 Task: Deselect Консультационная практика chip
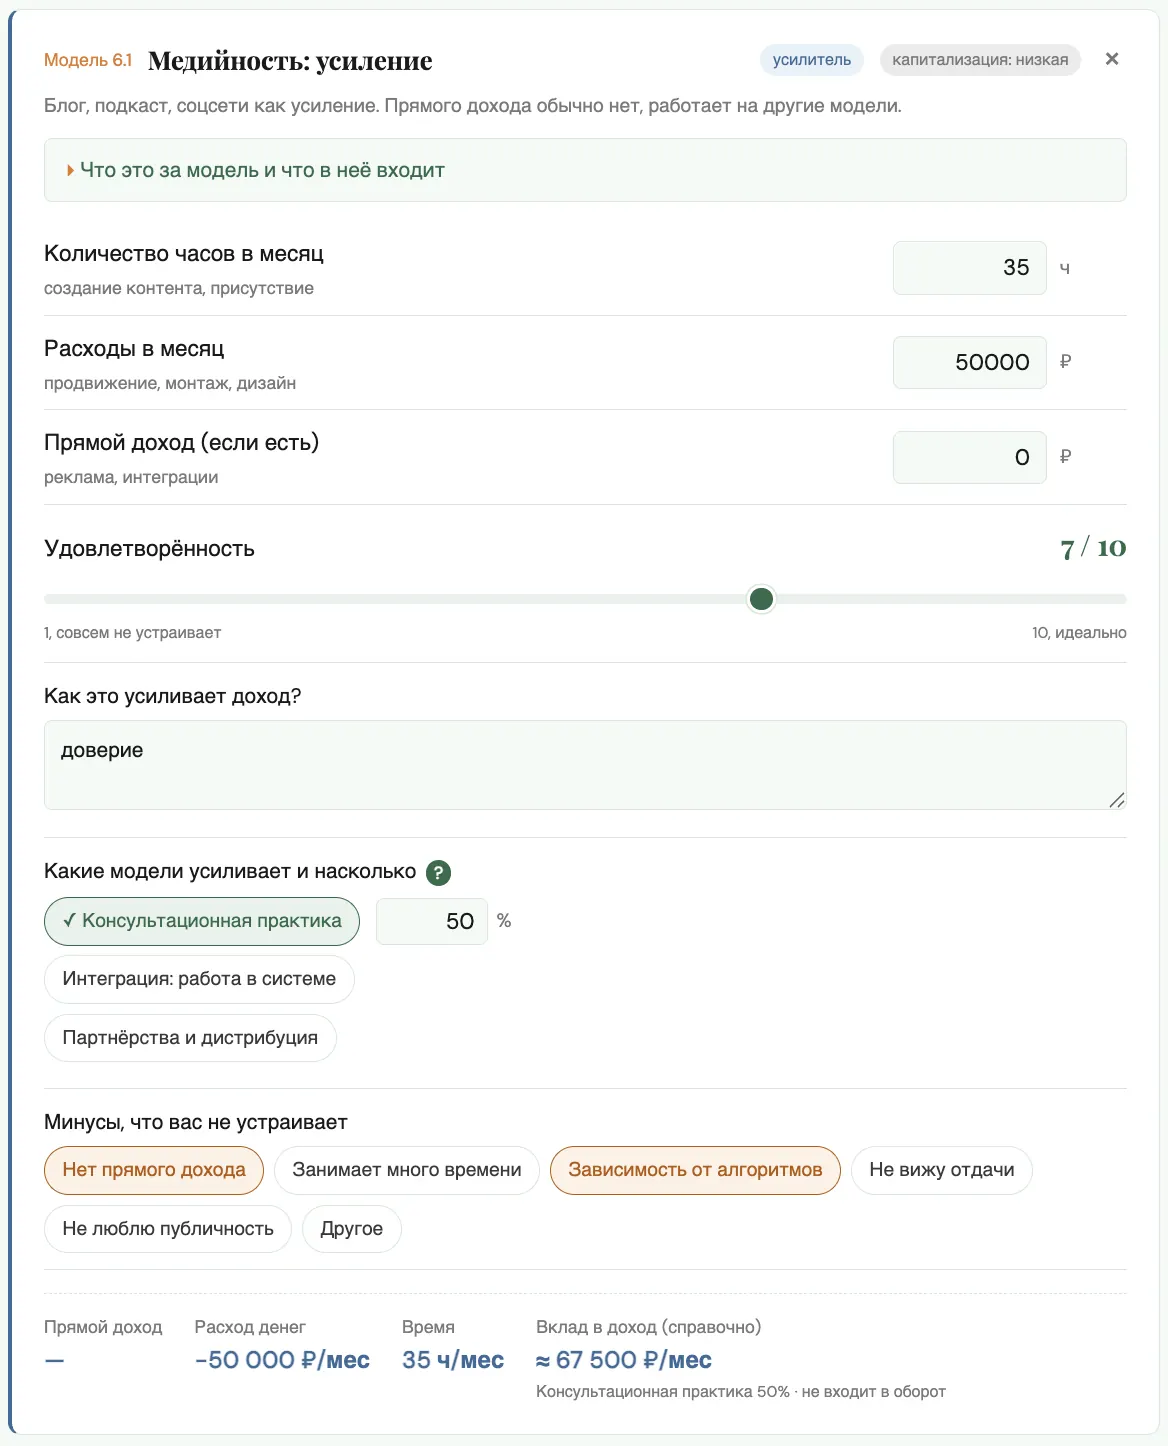pyautogui.click(x=202, y=921)
